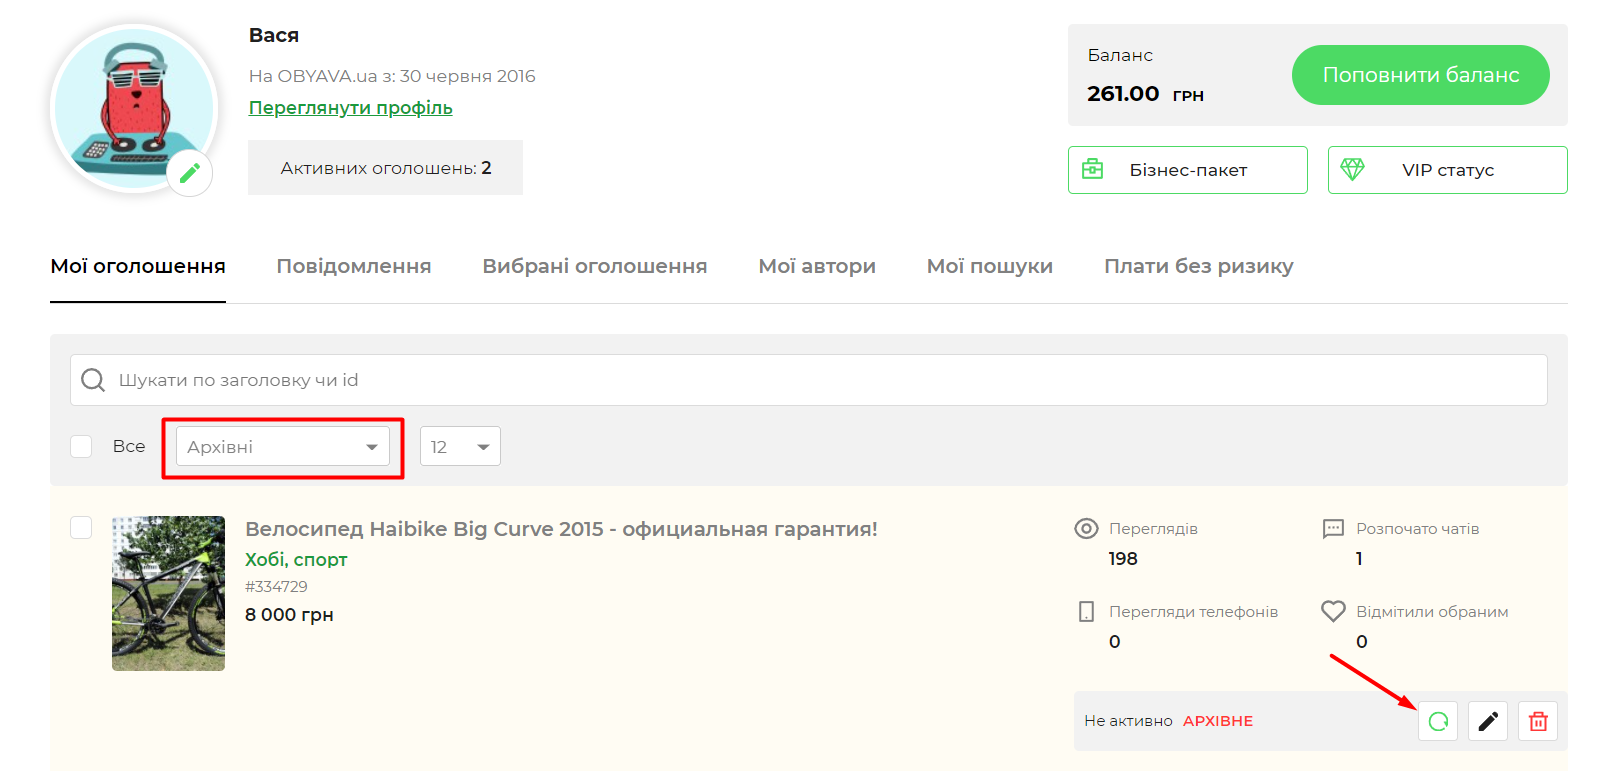The height and width of the screenshot is (771, 1600).
Task: Open the 'Переглянути профіль' link
Action: (350, 108)
